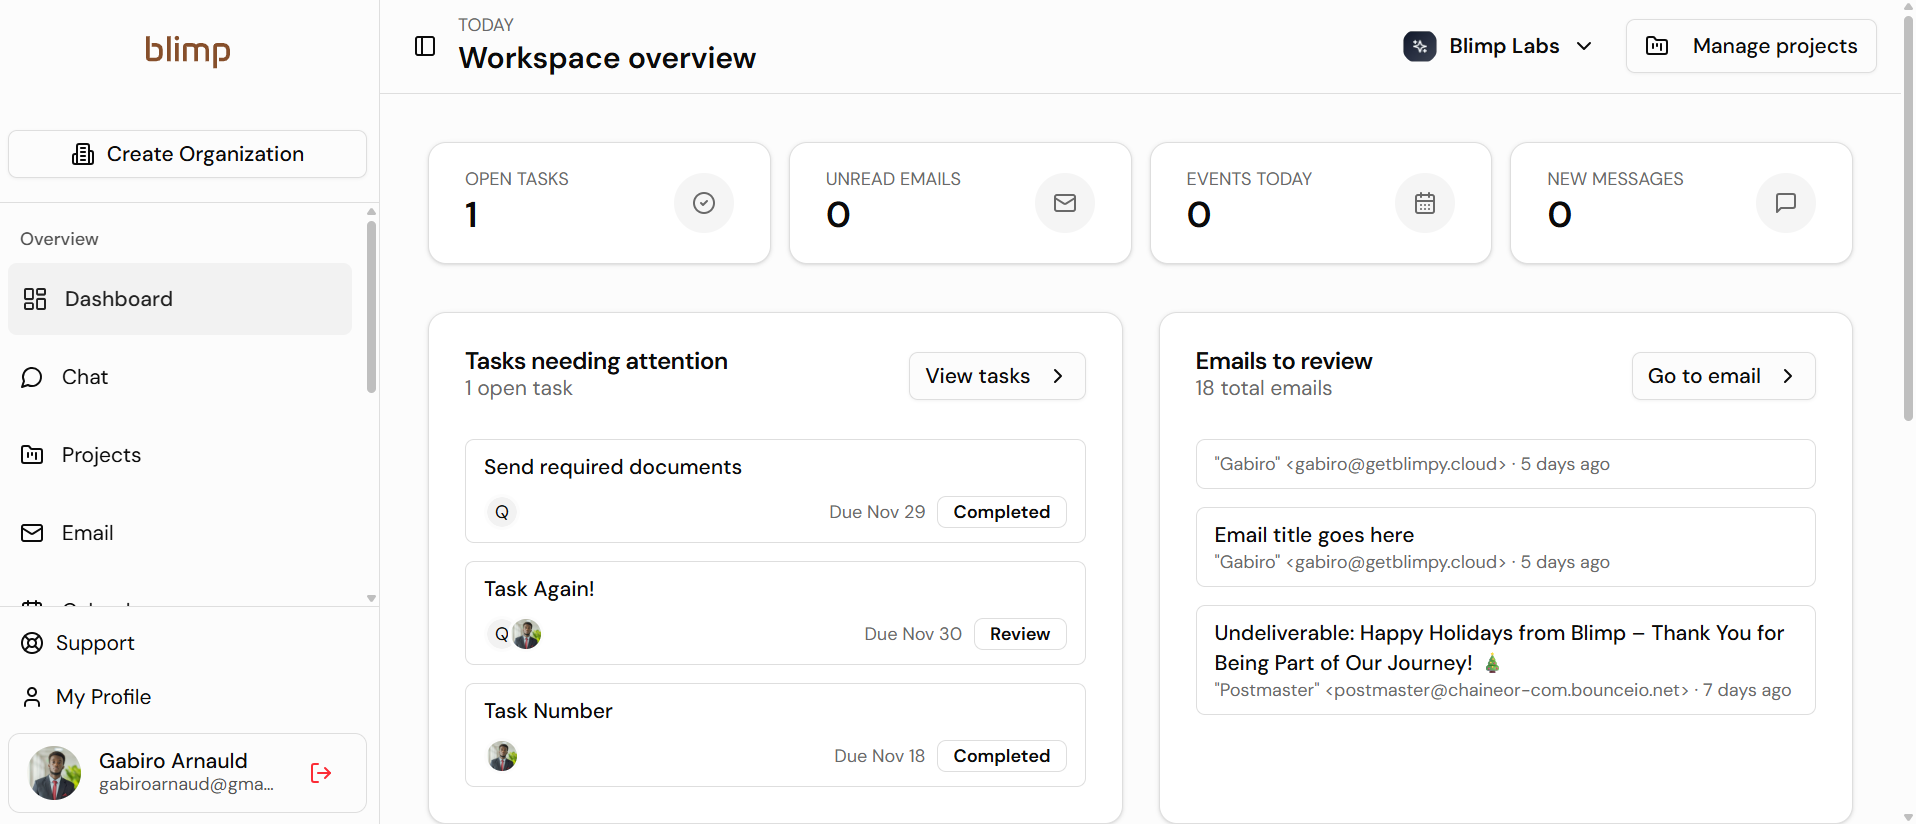Open Go to email chevron button
The width and height of the screenshot is (1916, 824).
click(x=1723, y=376)
